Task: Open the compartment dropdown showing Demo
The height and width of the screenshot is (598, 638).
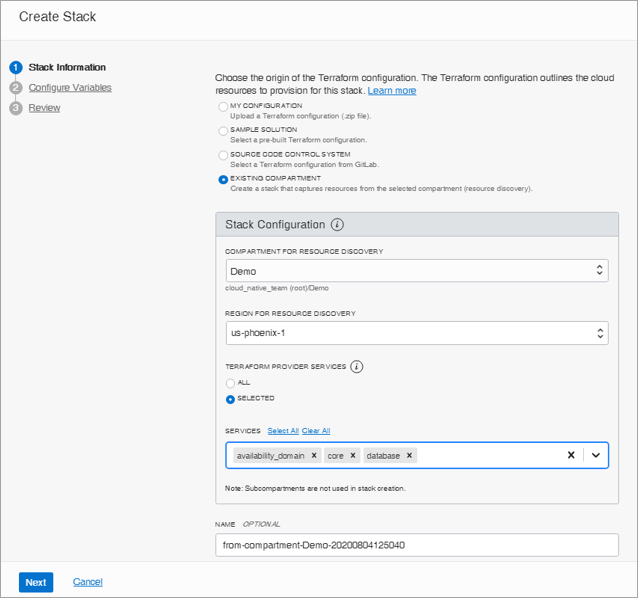Action: pyautogui.click(x=417, y=271)
